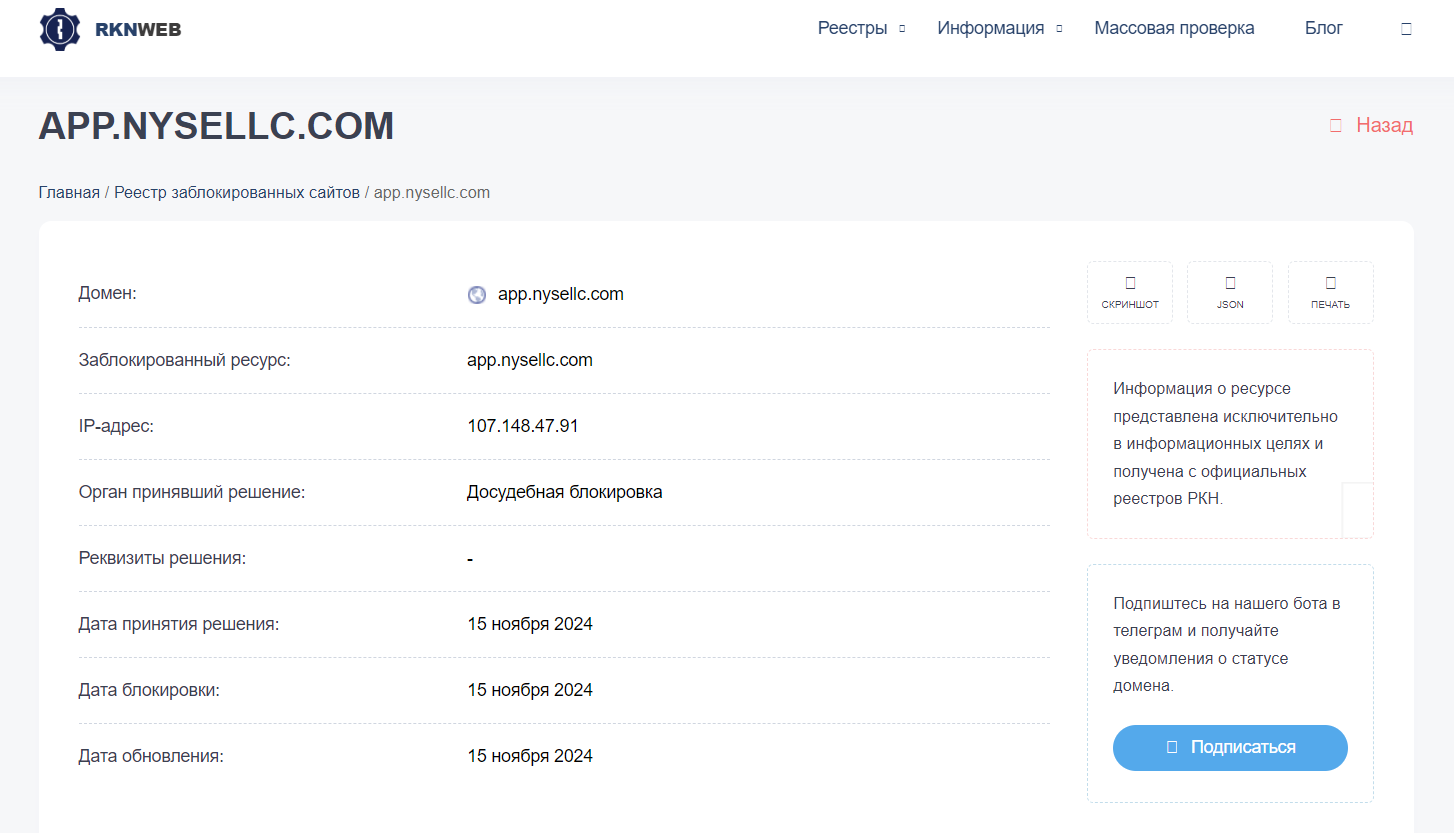Expand the Реестры dropdown menu

click(860, 28)
